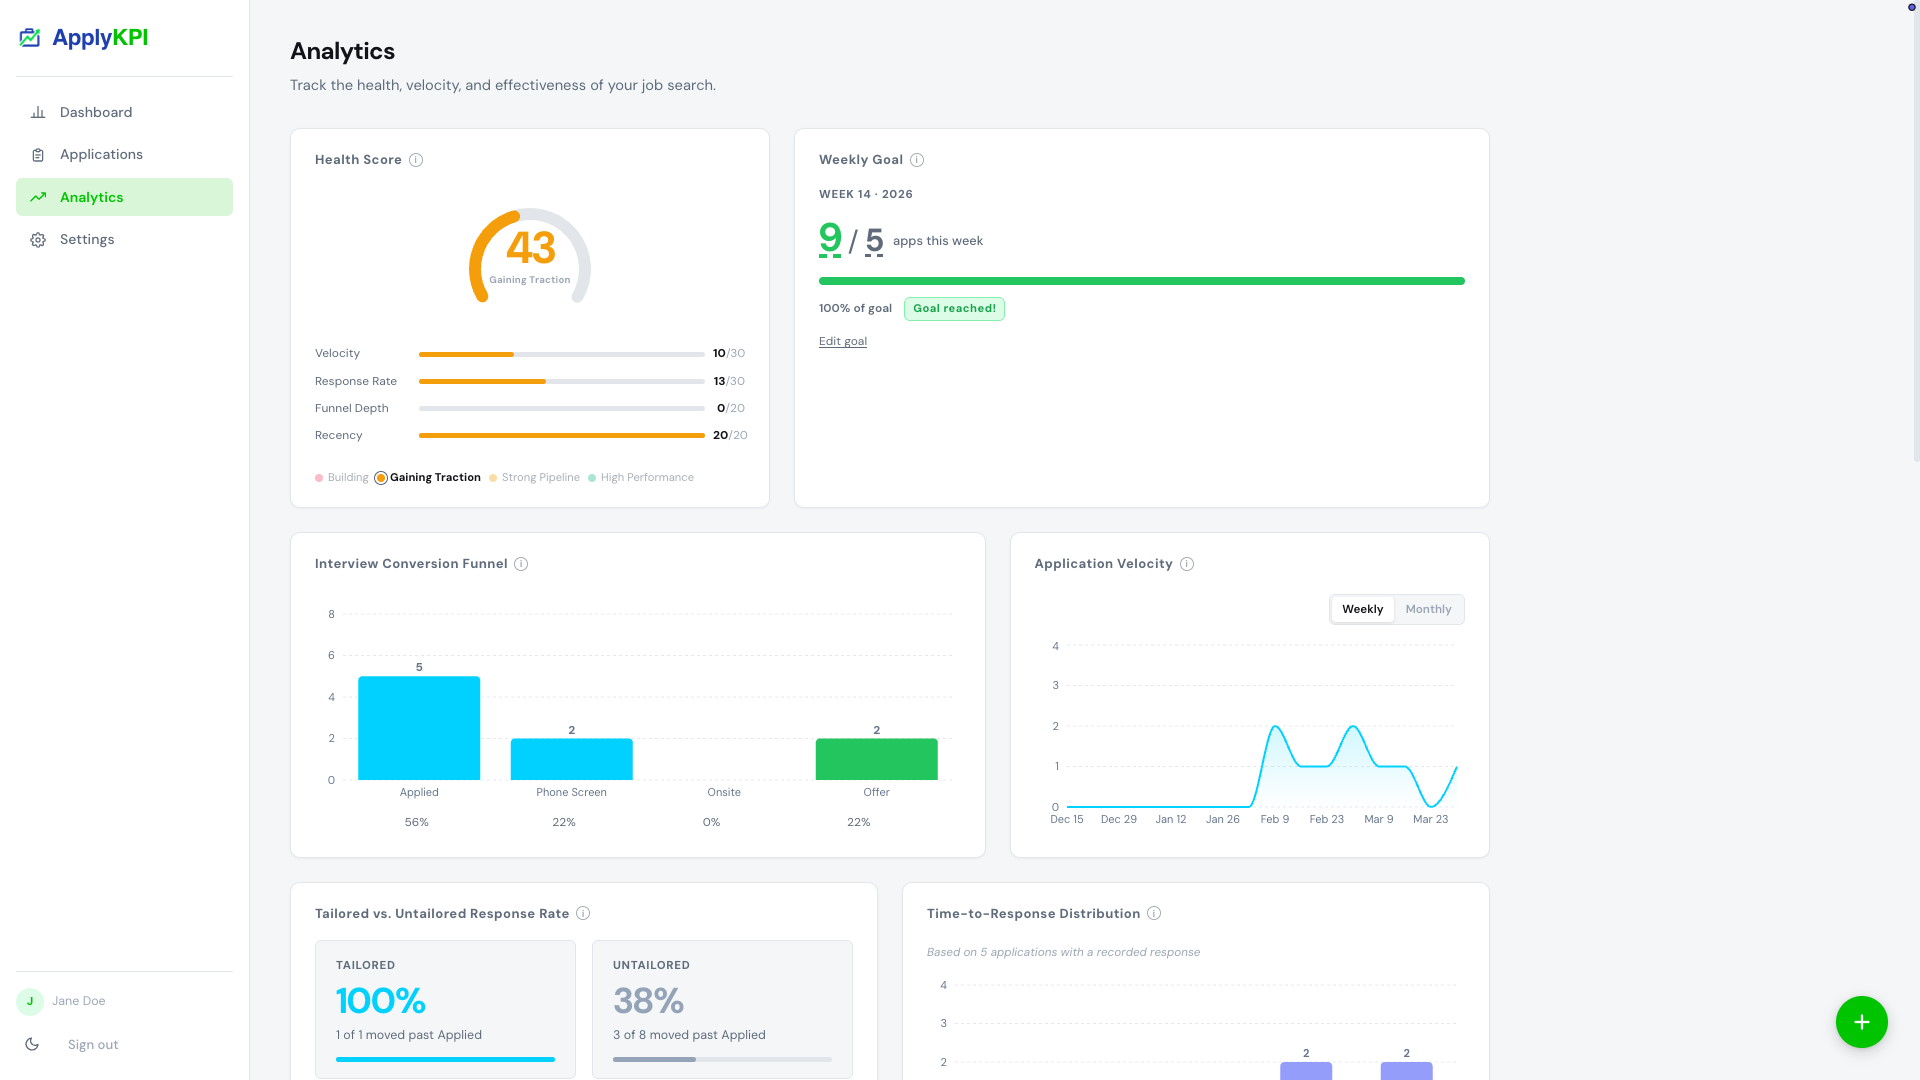The image size is (1920, 1080).
Task: Open the Applications menu entry
Action: (x=101, y=154)
